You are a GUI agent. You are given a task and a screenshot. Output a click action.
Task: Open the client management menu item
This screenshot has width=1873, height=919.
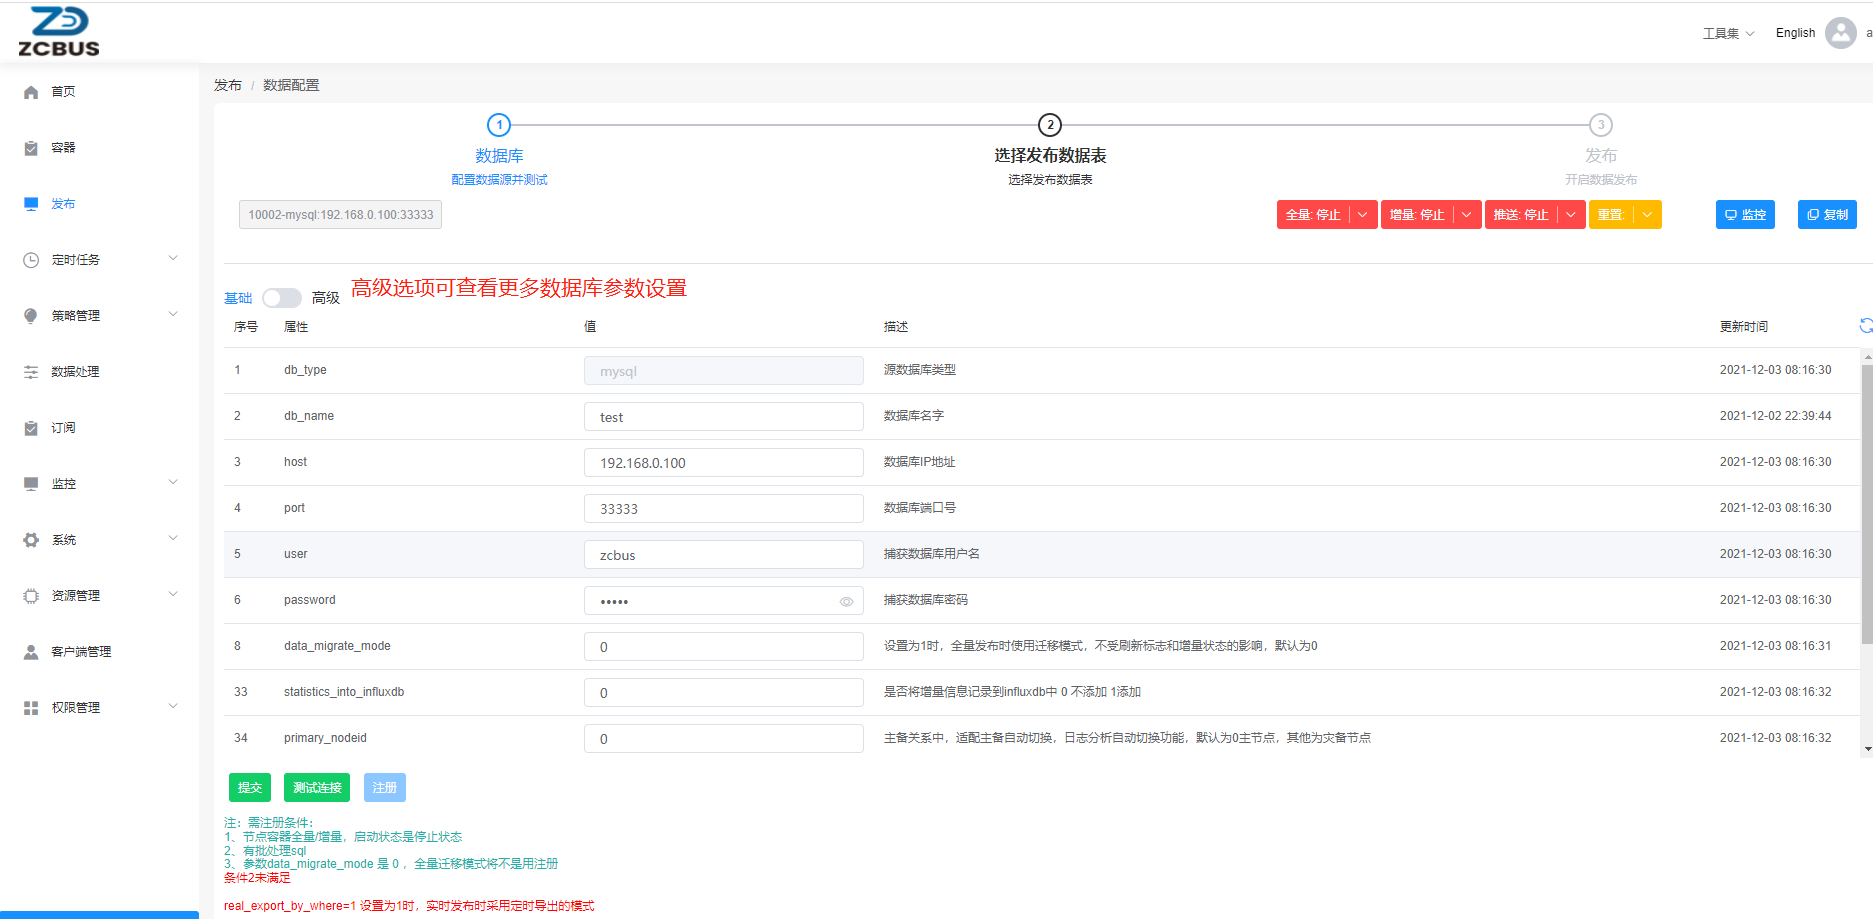[81, 652]
